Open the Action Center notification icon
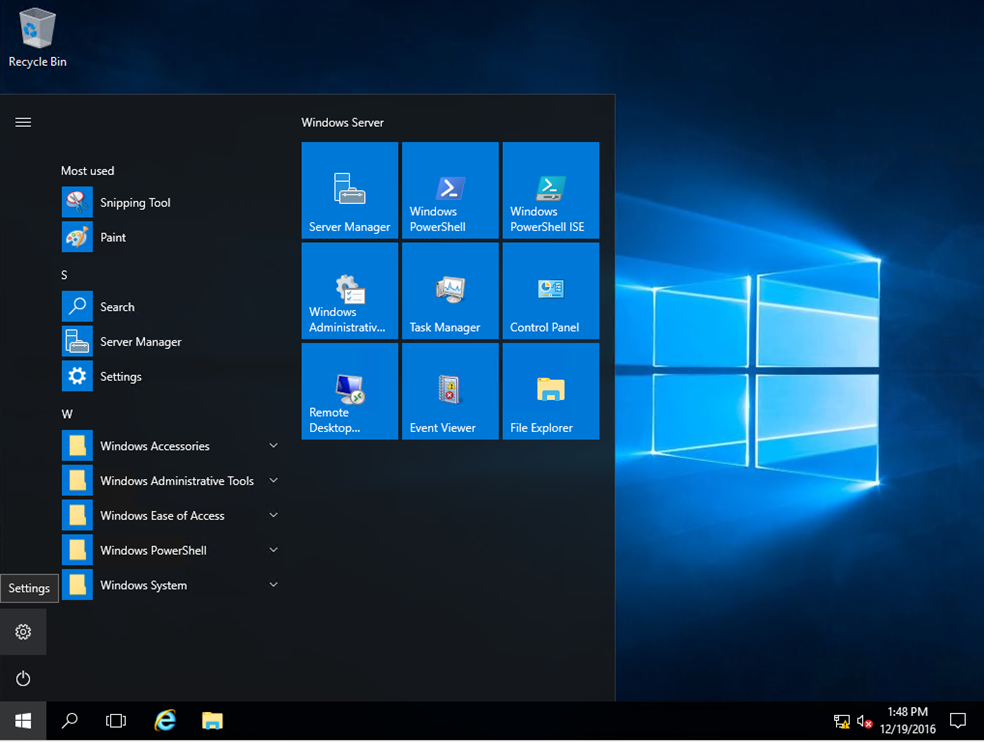 pyautogui.click(x=957, y=721)
